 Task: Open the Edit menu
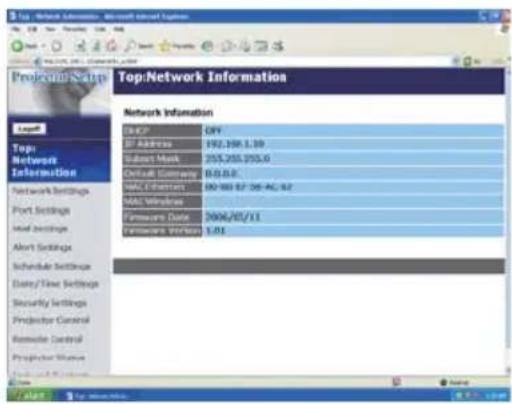(x=32, y=29)
